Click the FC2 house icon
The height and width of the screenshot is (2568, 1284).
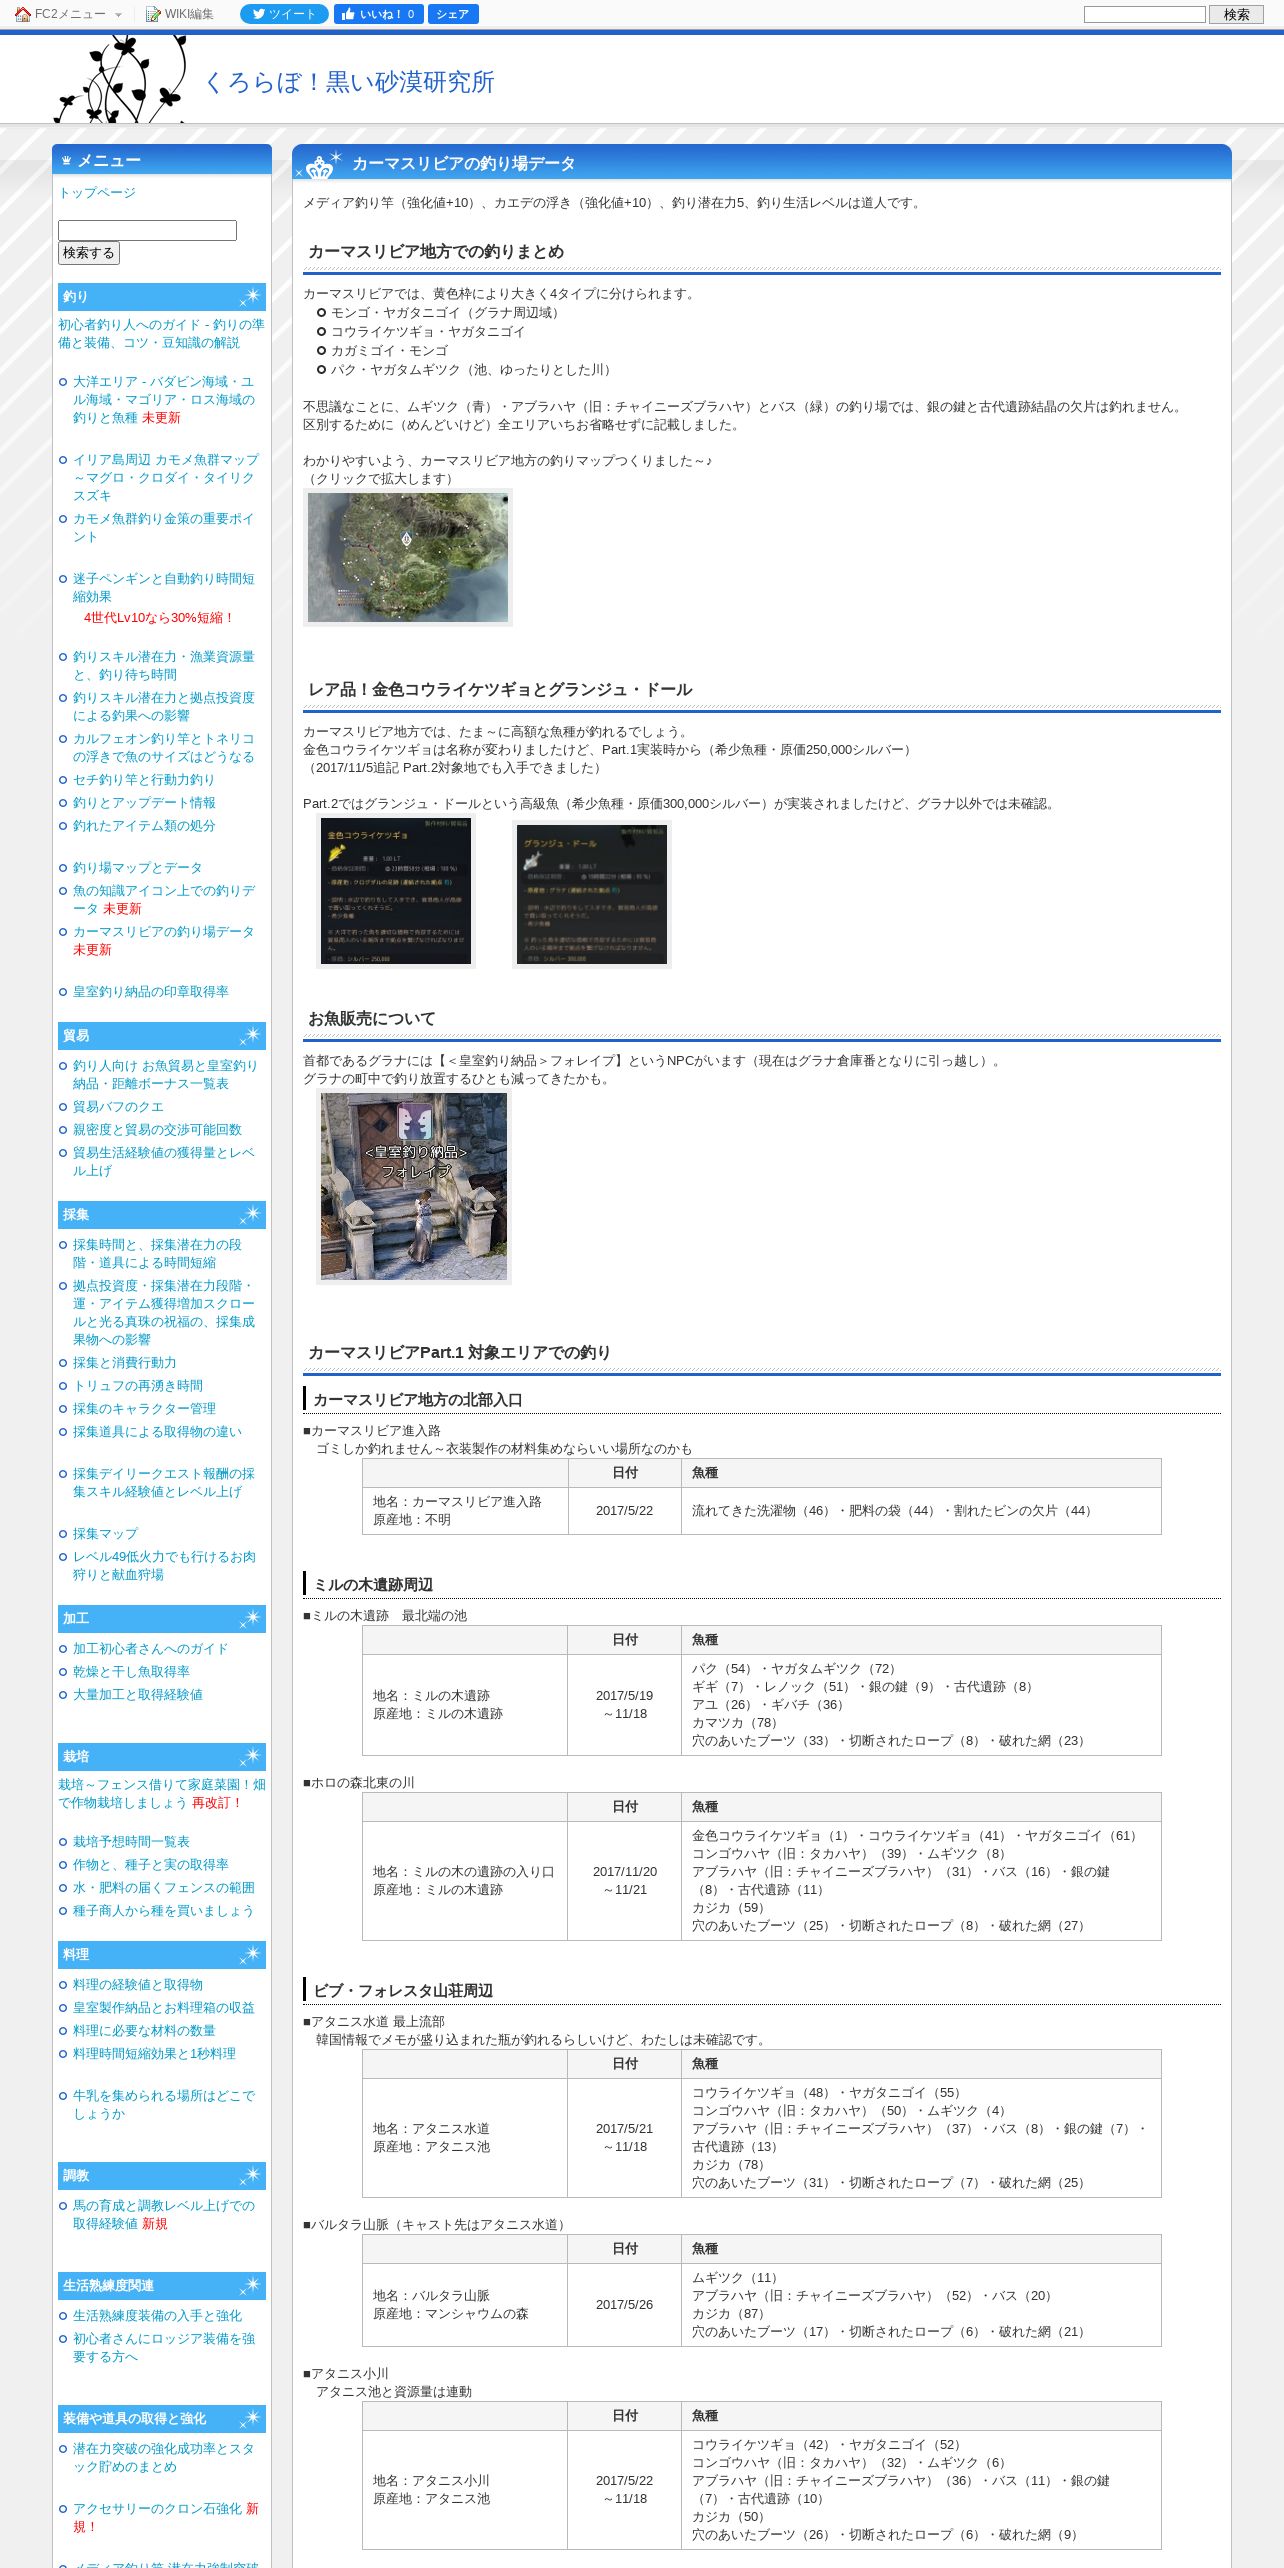[23, 14]
